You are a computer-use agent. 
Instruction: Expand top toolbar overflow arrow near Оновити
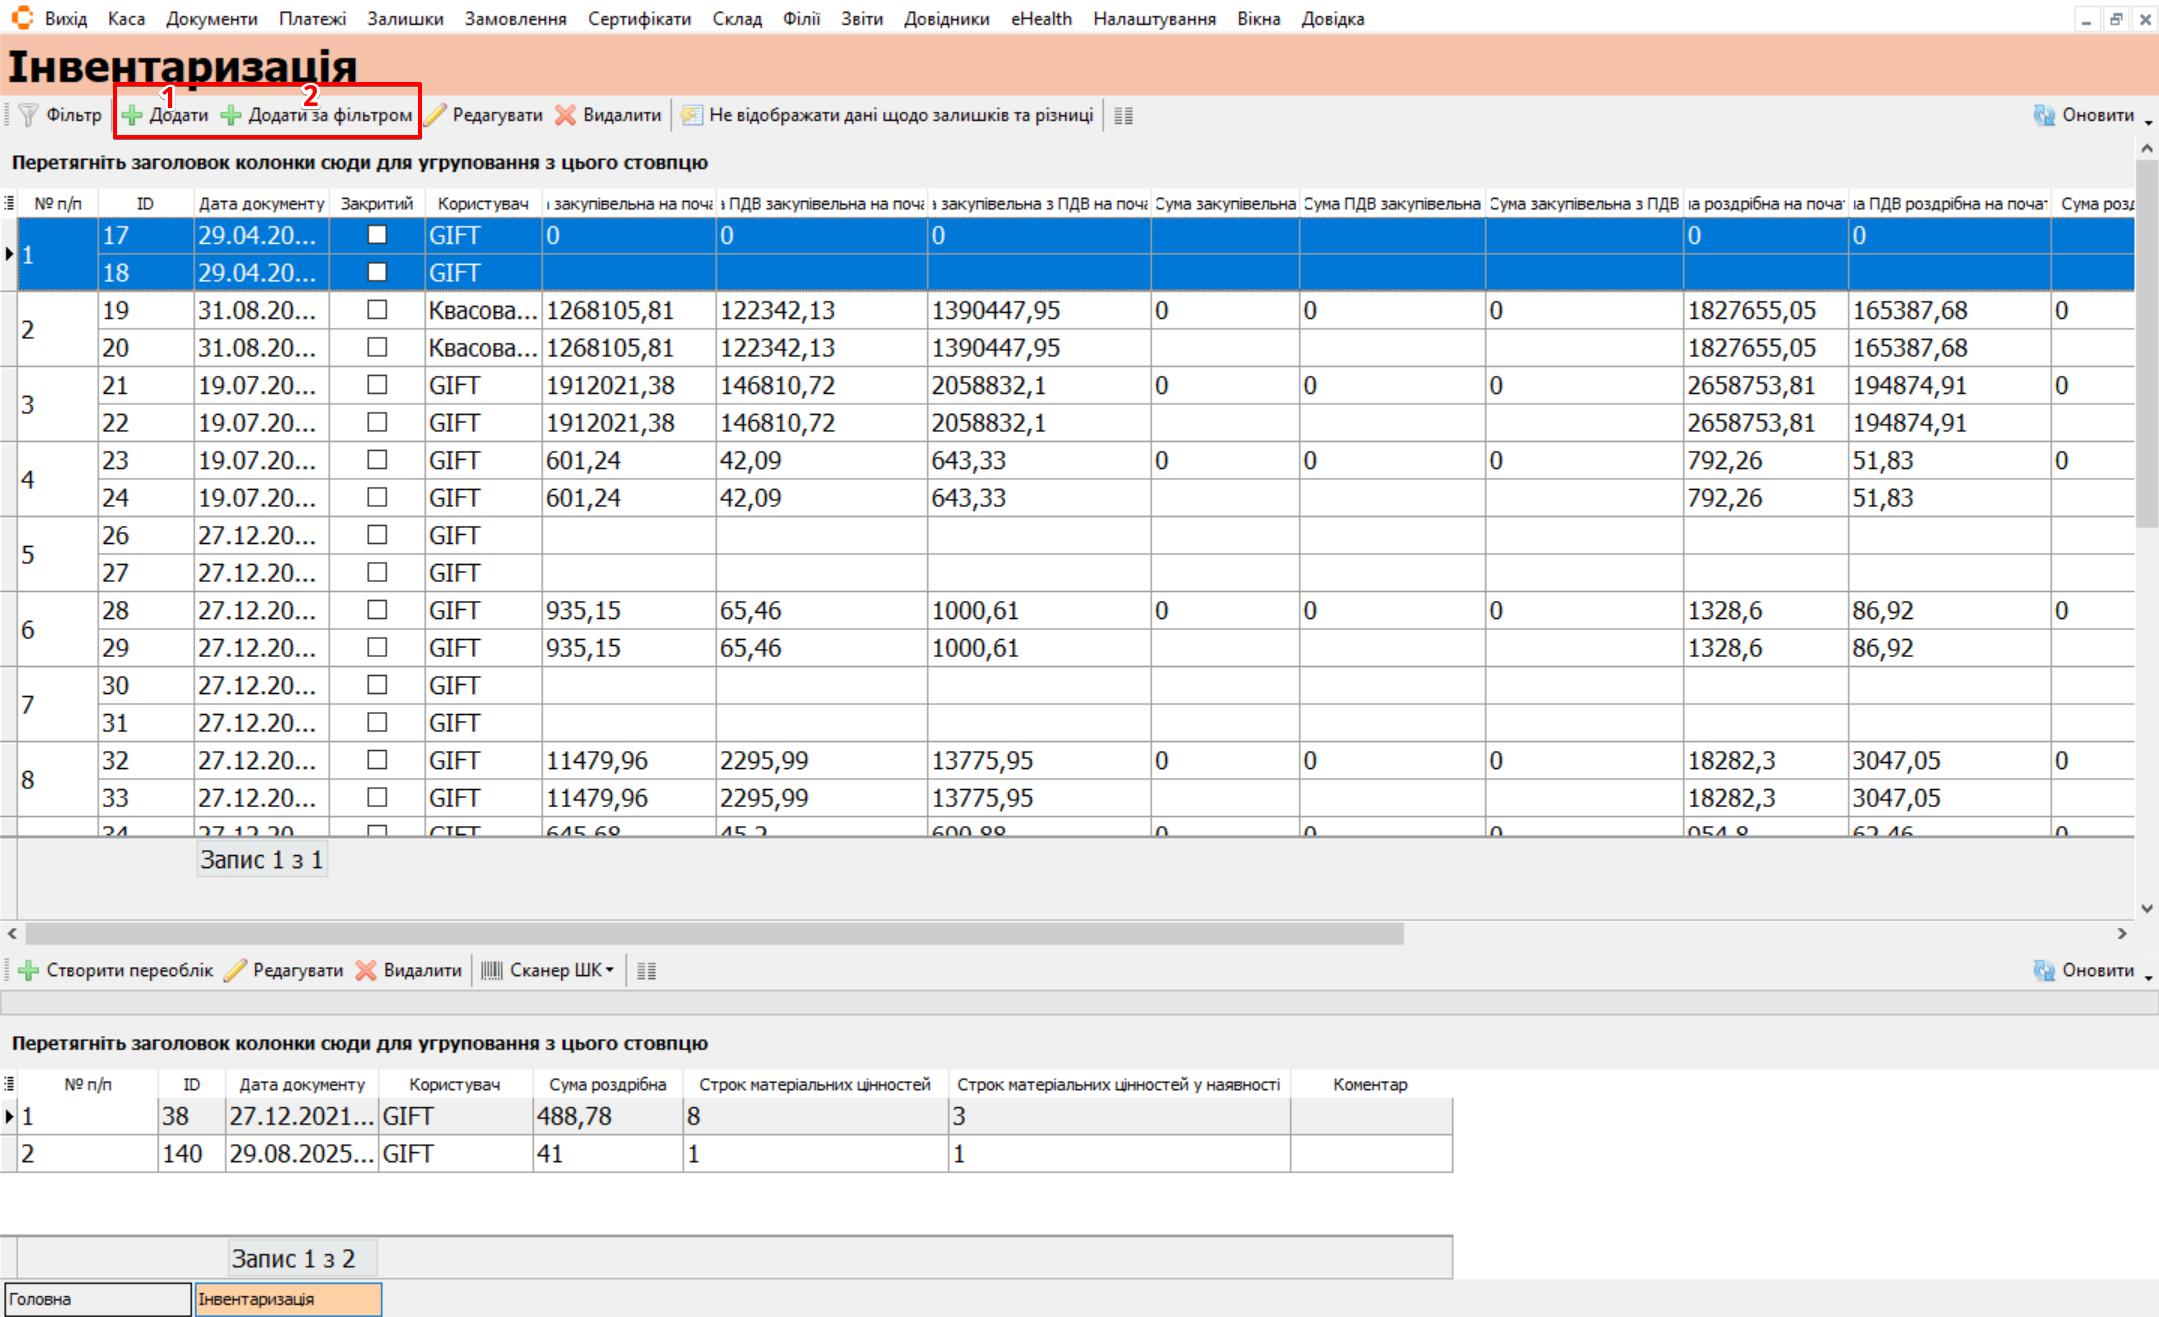(x=2149, y=122)
